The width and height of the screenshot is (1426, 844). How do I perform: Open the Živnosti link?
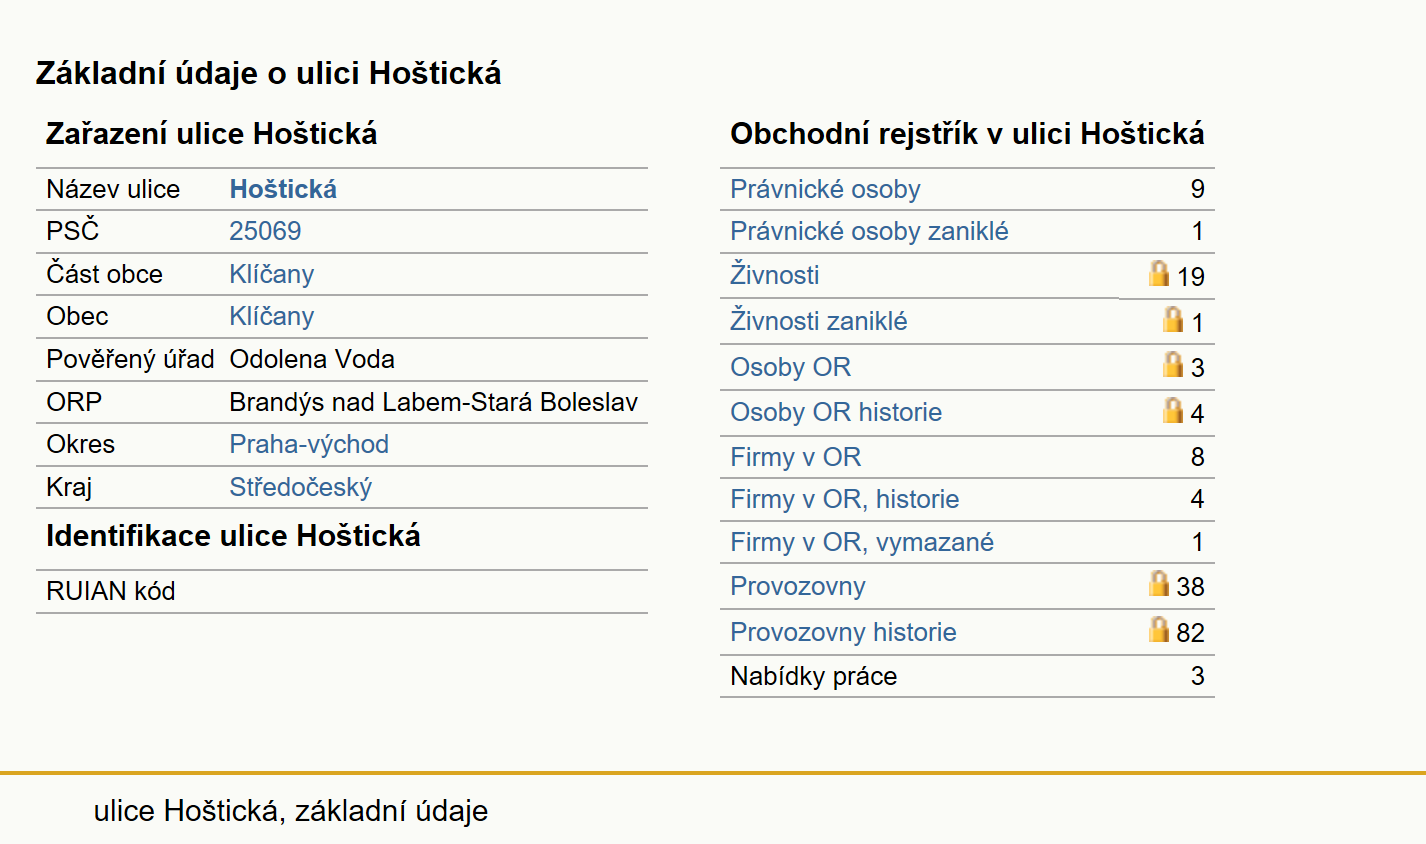775,274
